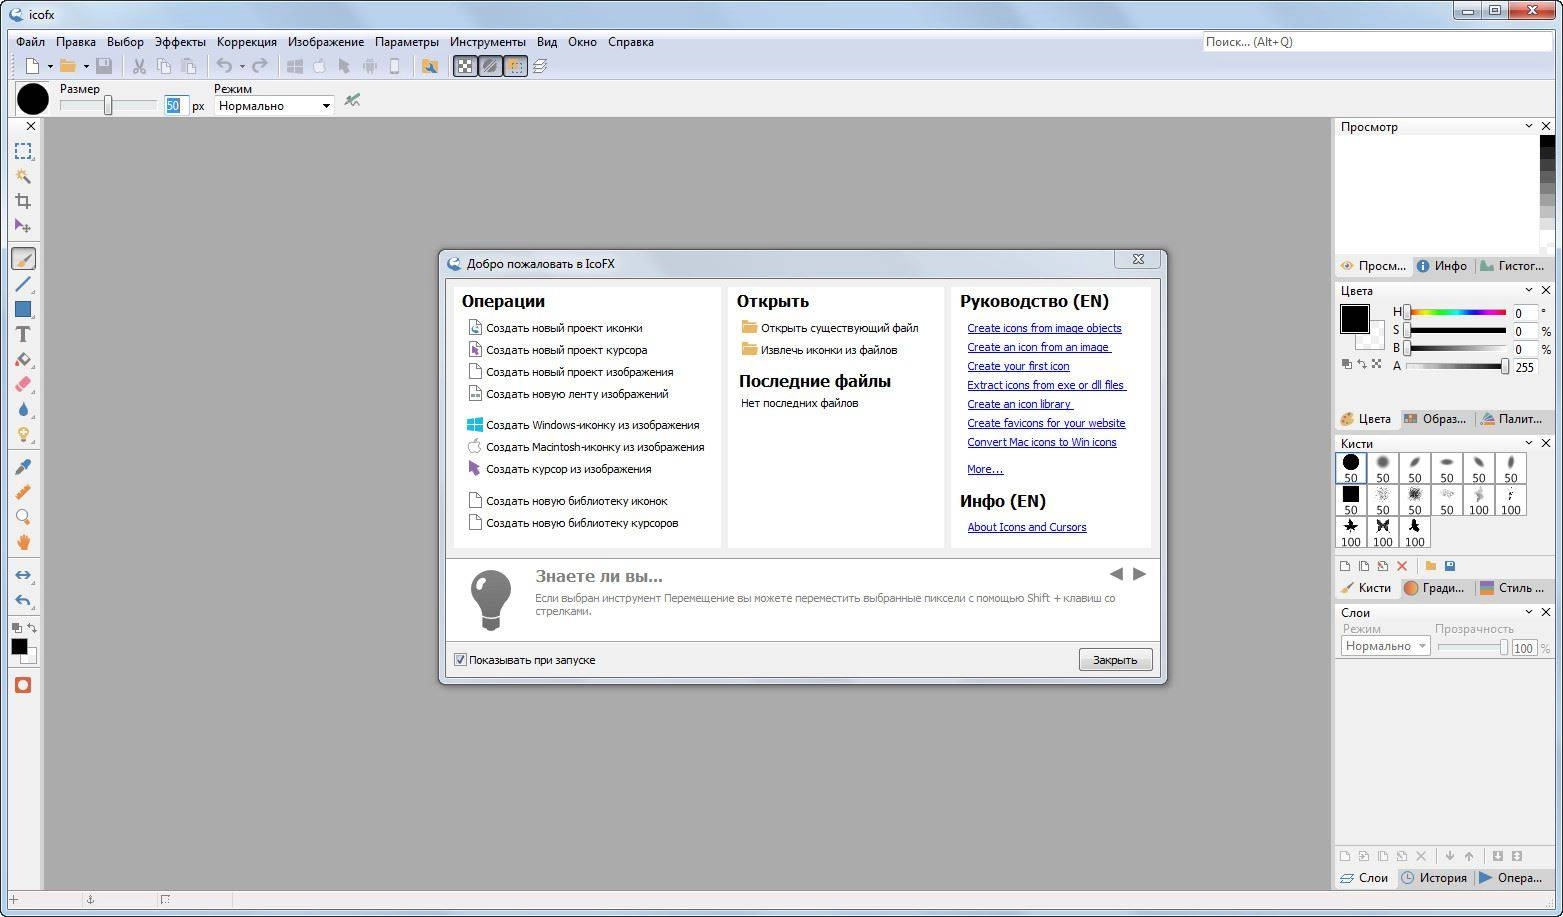Image resolution: width=1563 pixels, height=917 pixels.
Task: Open the Изображение menu
Action: point(326,42)
